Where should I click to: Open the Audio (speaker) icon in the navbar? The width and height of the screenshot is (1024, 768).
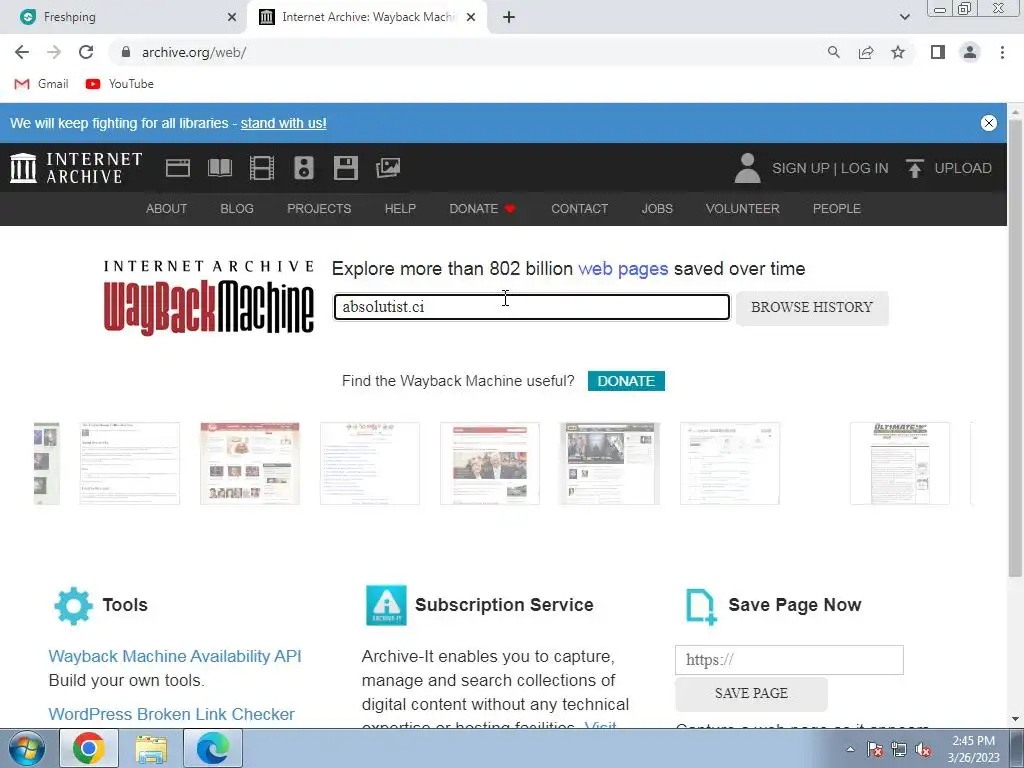pyautogui.click(x=304, y=168)
